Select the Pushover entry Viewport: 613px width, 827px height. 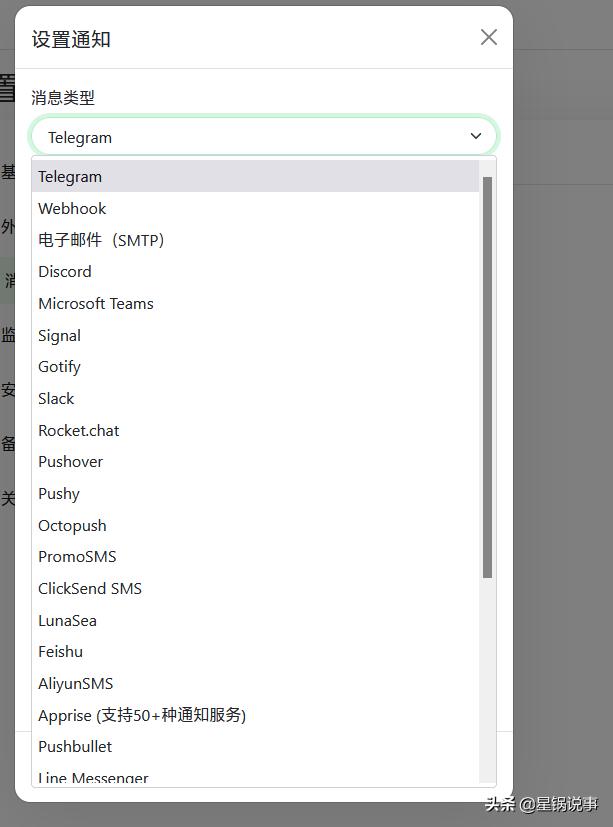pos(255,461)
